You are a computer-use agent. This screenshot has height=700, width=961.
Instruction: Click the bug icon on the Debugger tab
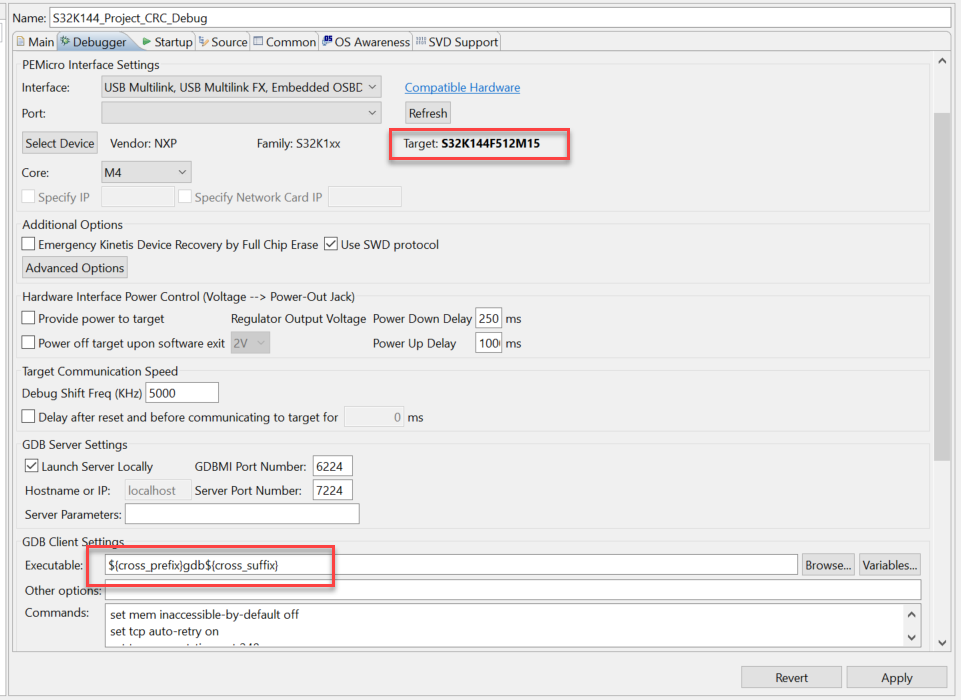tap(65, 42)
